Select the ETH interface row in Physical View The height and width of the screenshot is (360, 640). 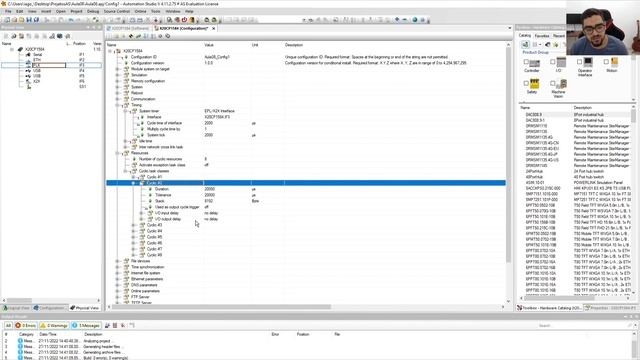coord(51,60)
